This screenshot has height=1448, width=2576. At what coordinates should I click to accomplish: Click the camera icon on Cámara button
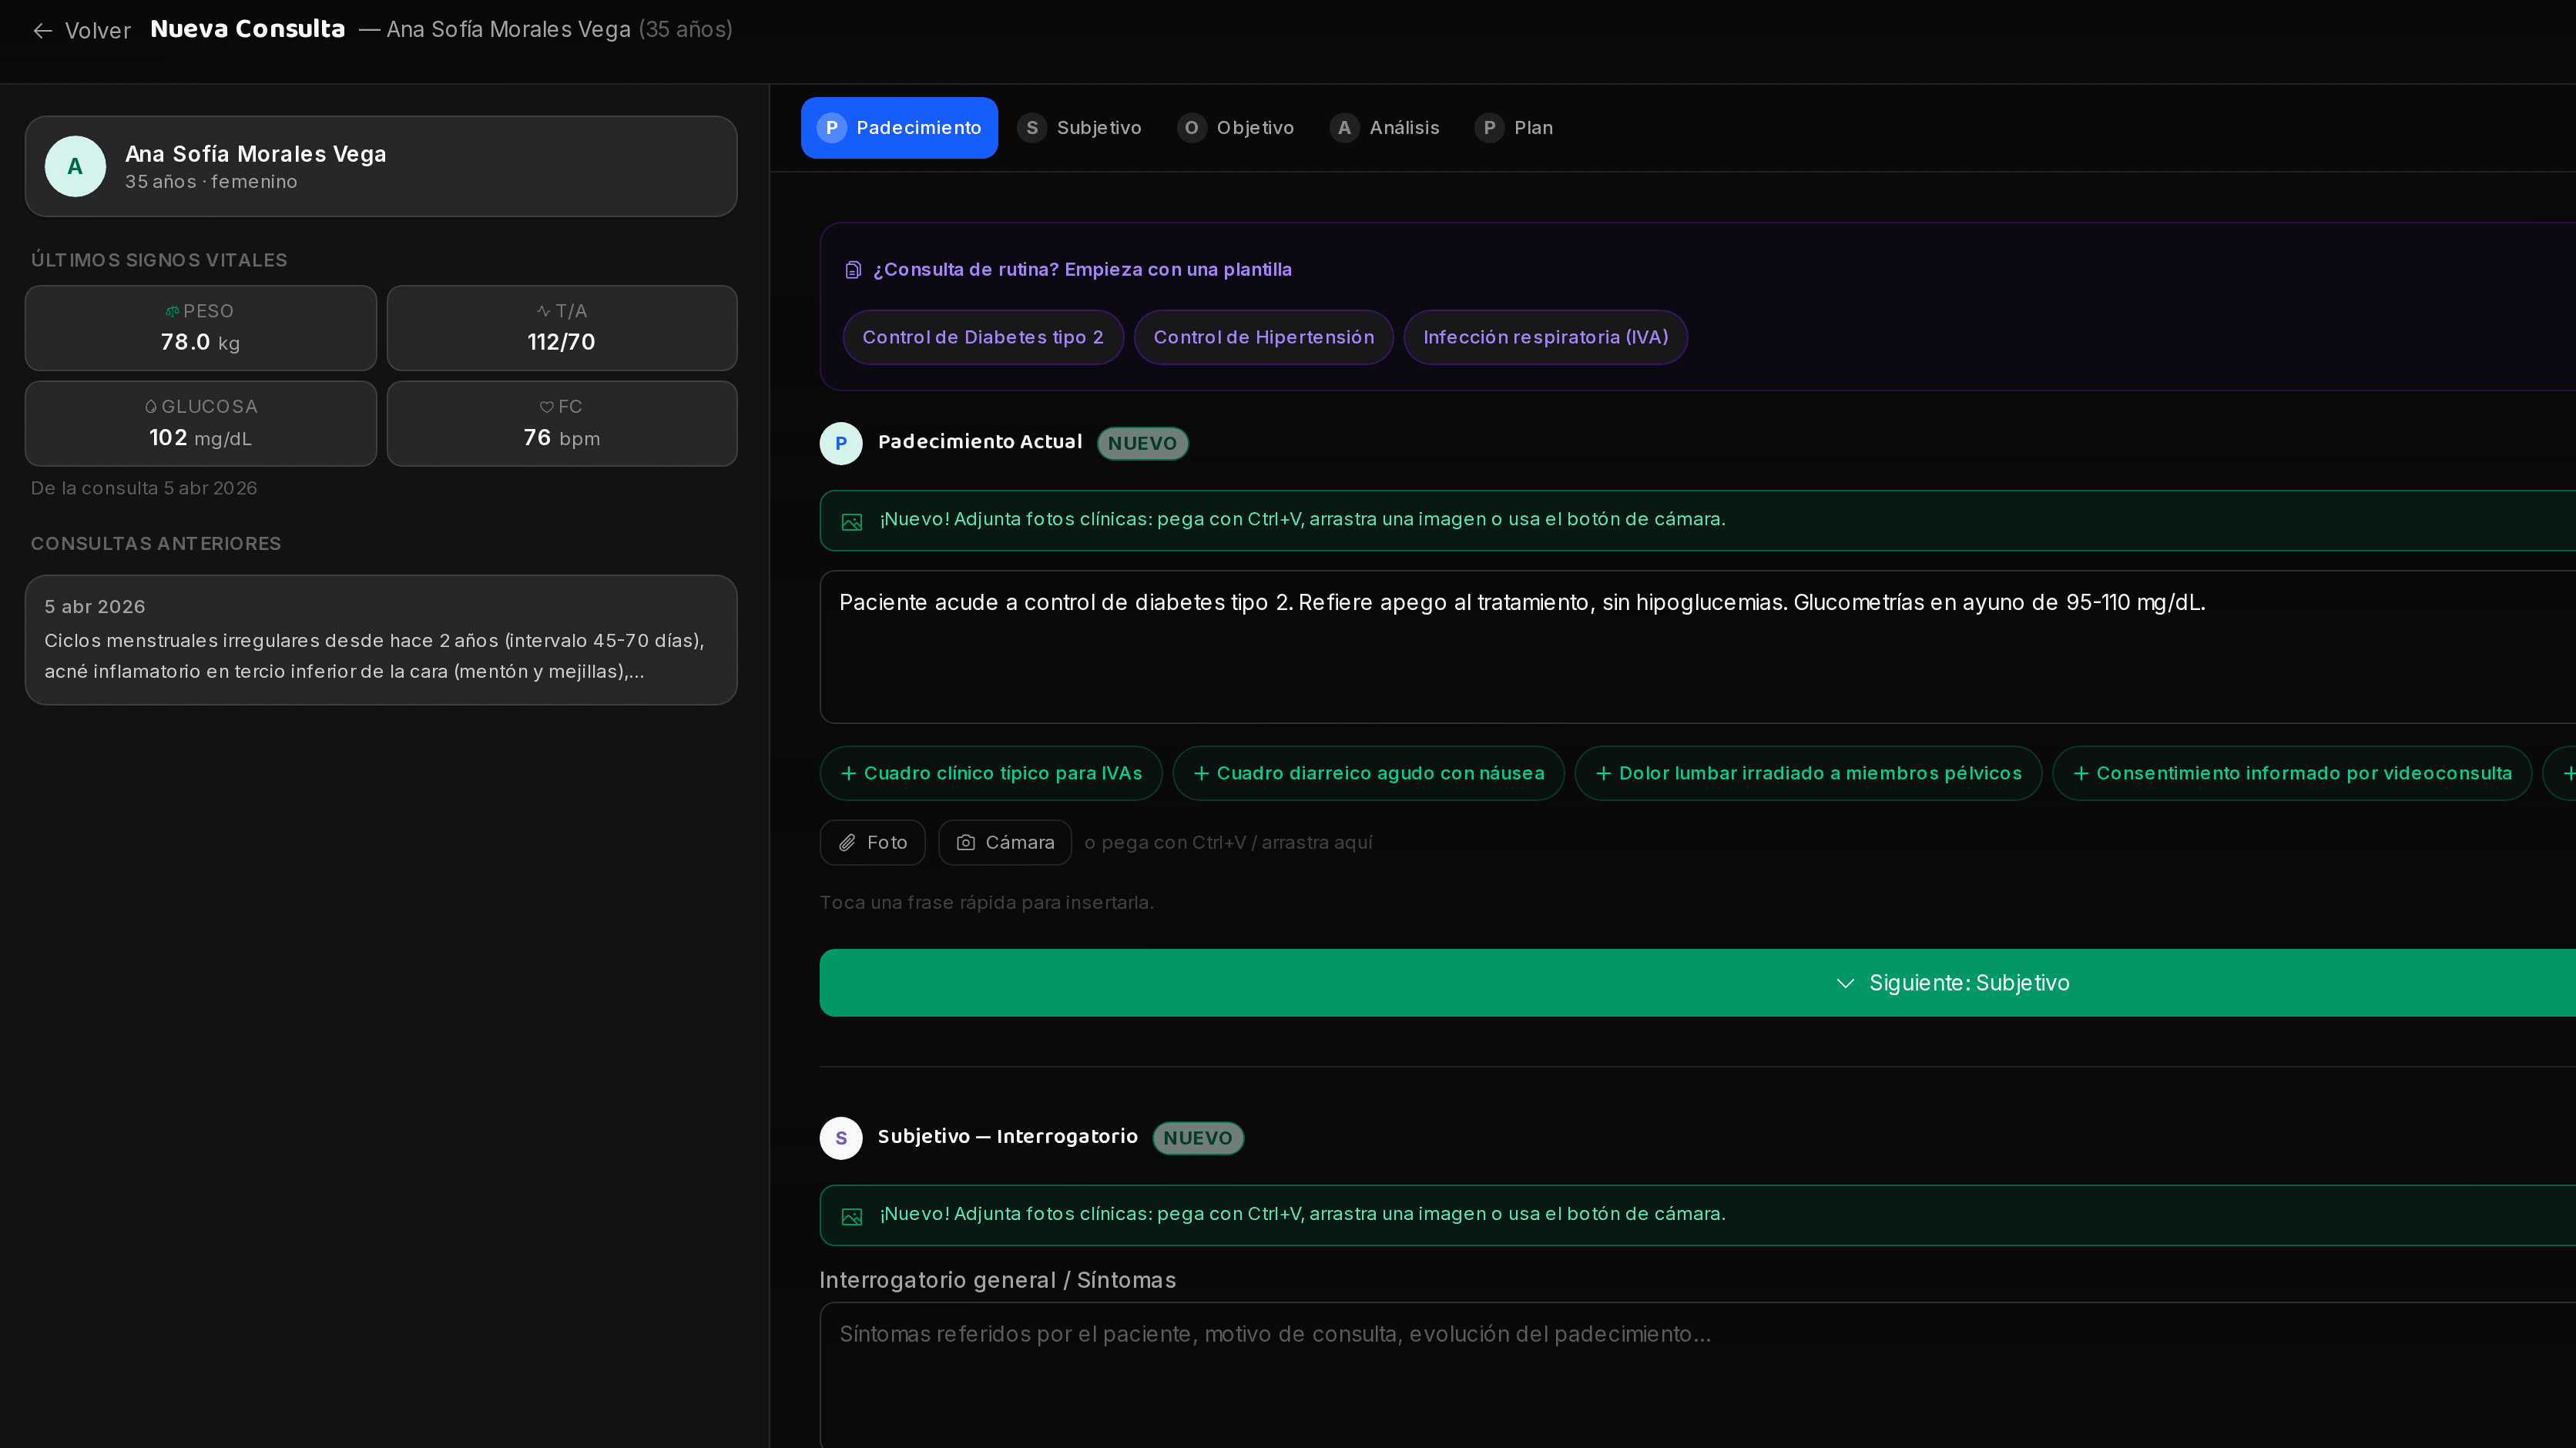click(966, 843)
